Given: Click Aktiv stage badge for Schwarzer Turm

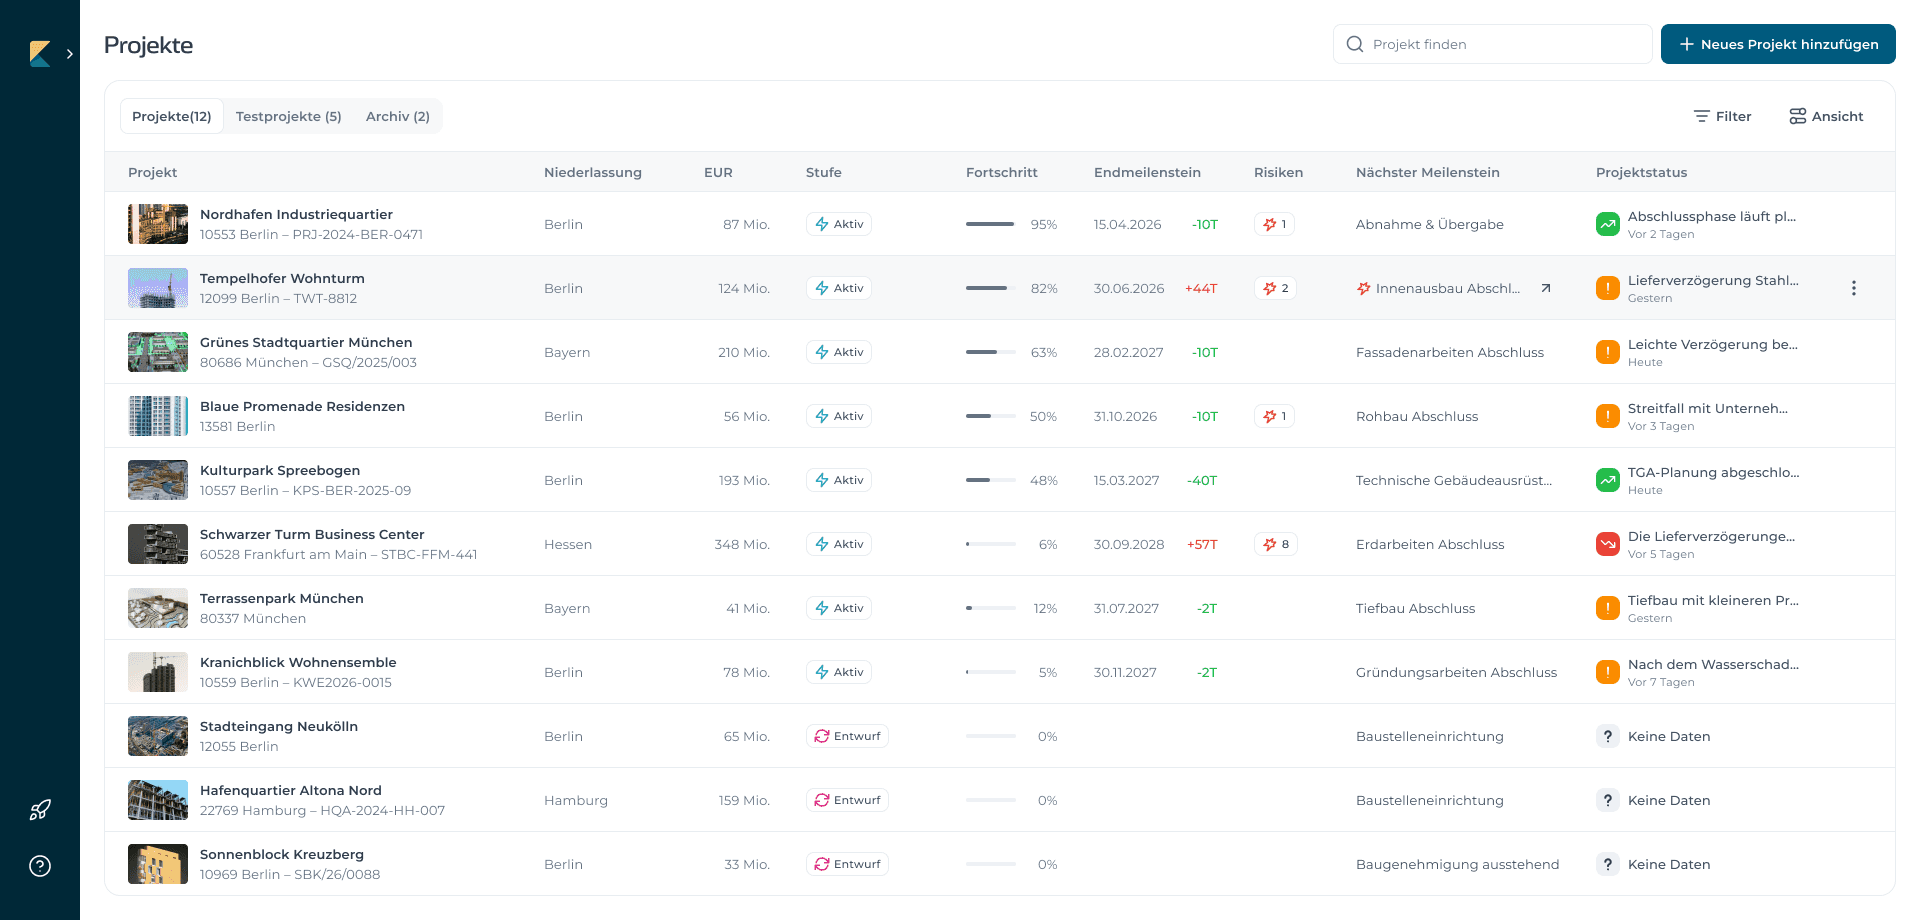Looking at the screenshot, I should coord(839,544).
